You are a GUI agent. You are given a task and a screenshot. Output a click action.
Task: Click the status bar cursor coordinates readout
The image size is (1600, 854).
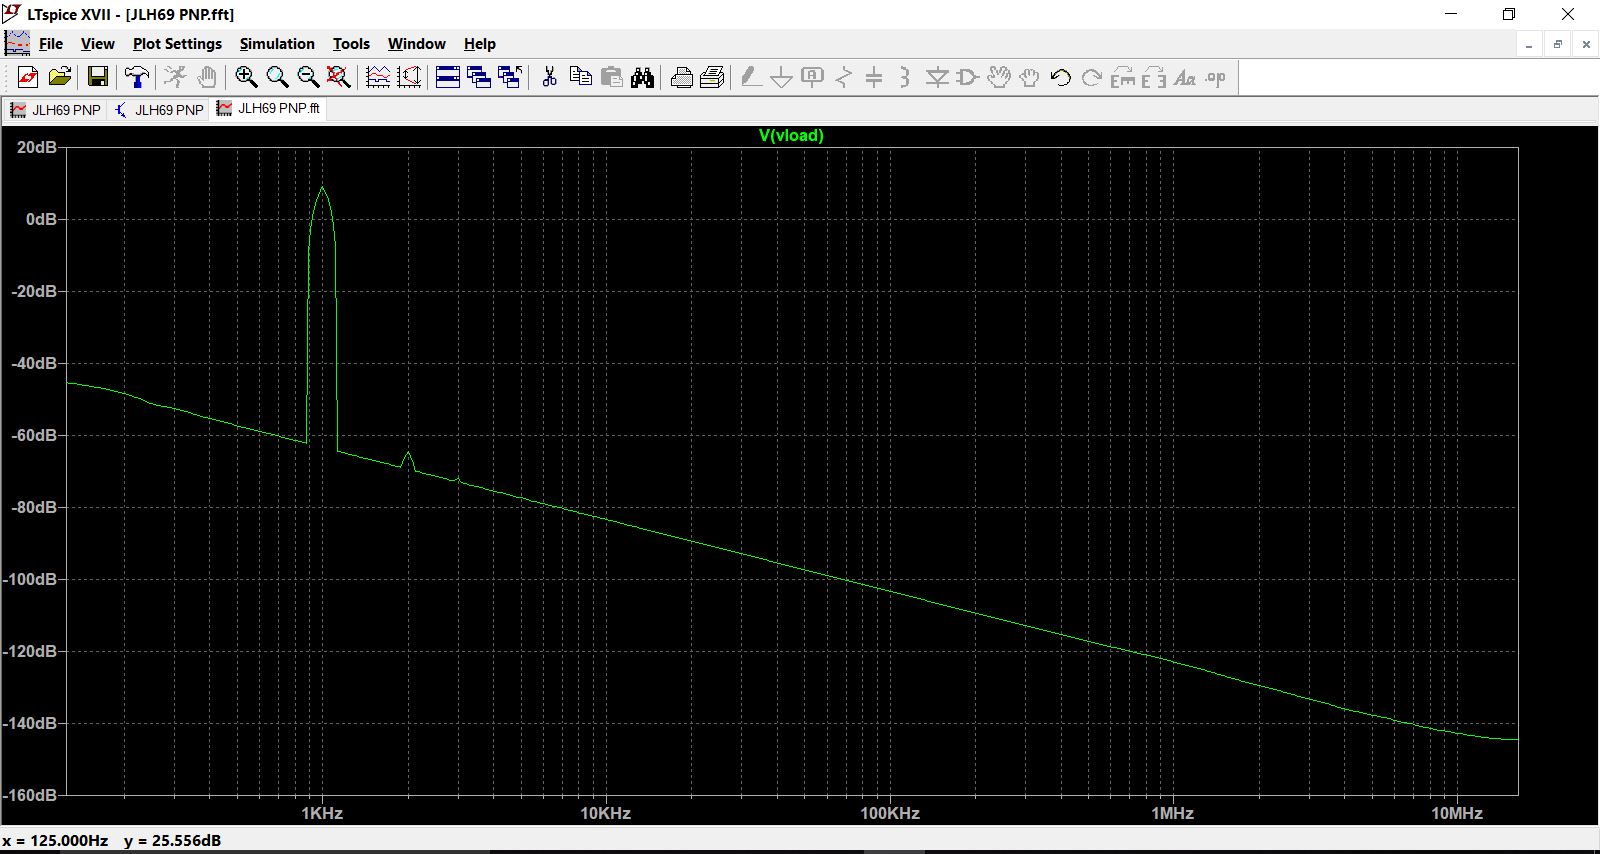(x=112, y=841)
